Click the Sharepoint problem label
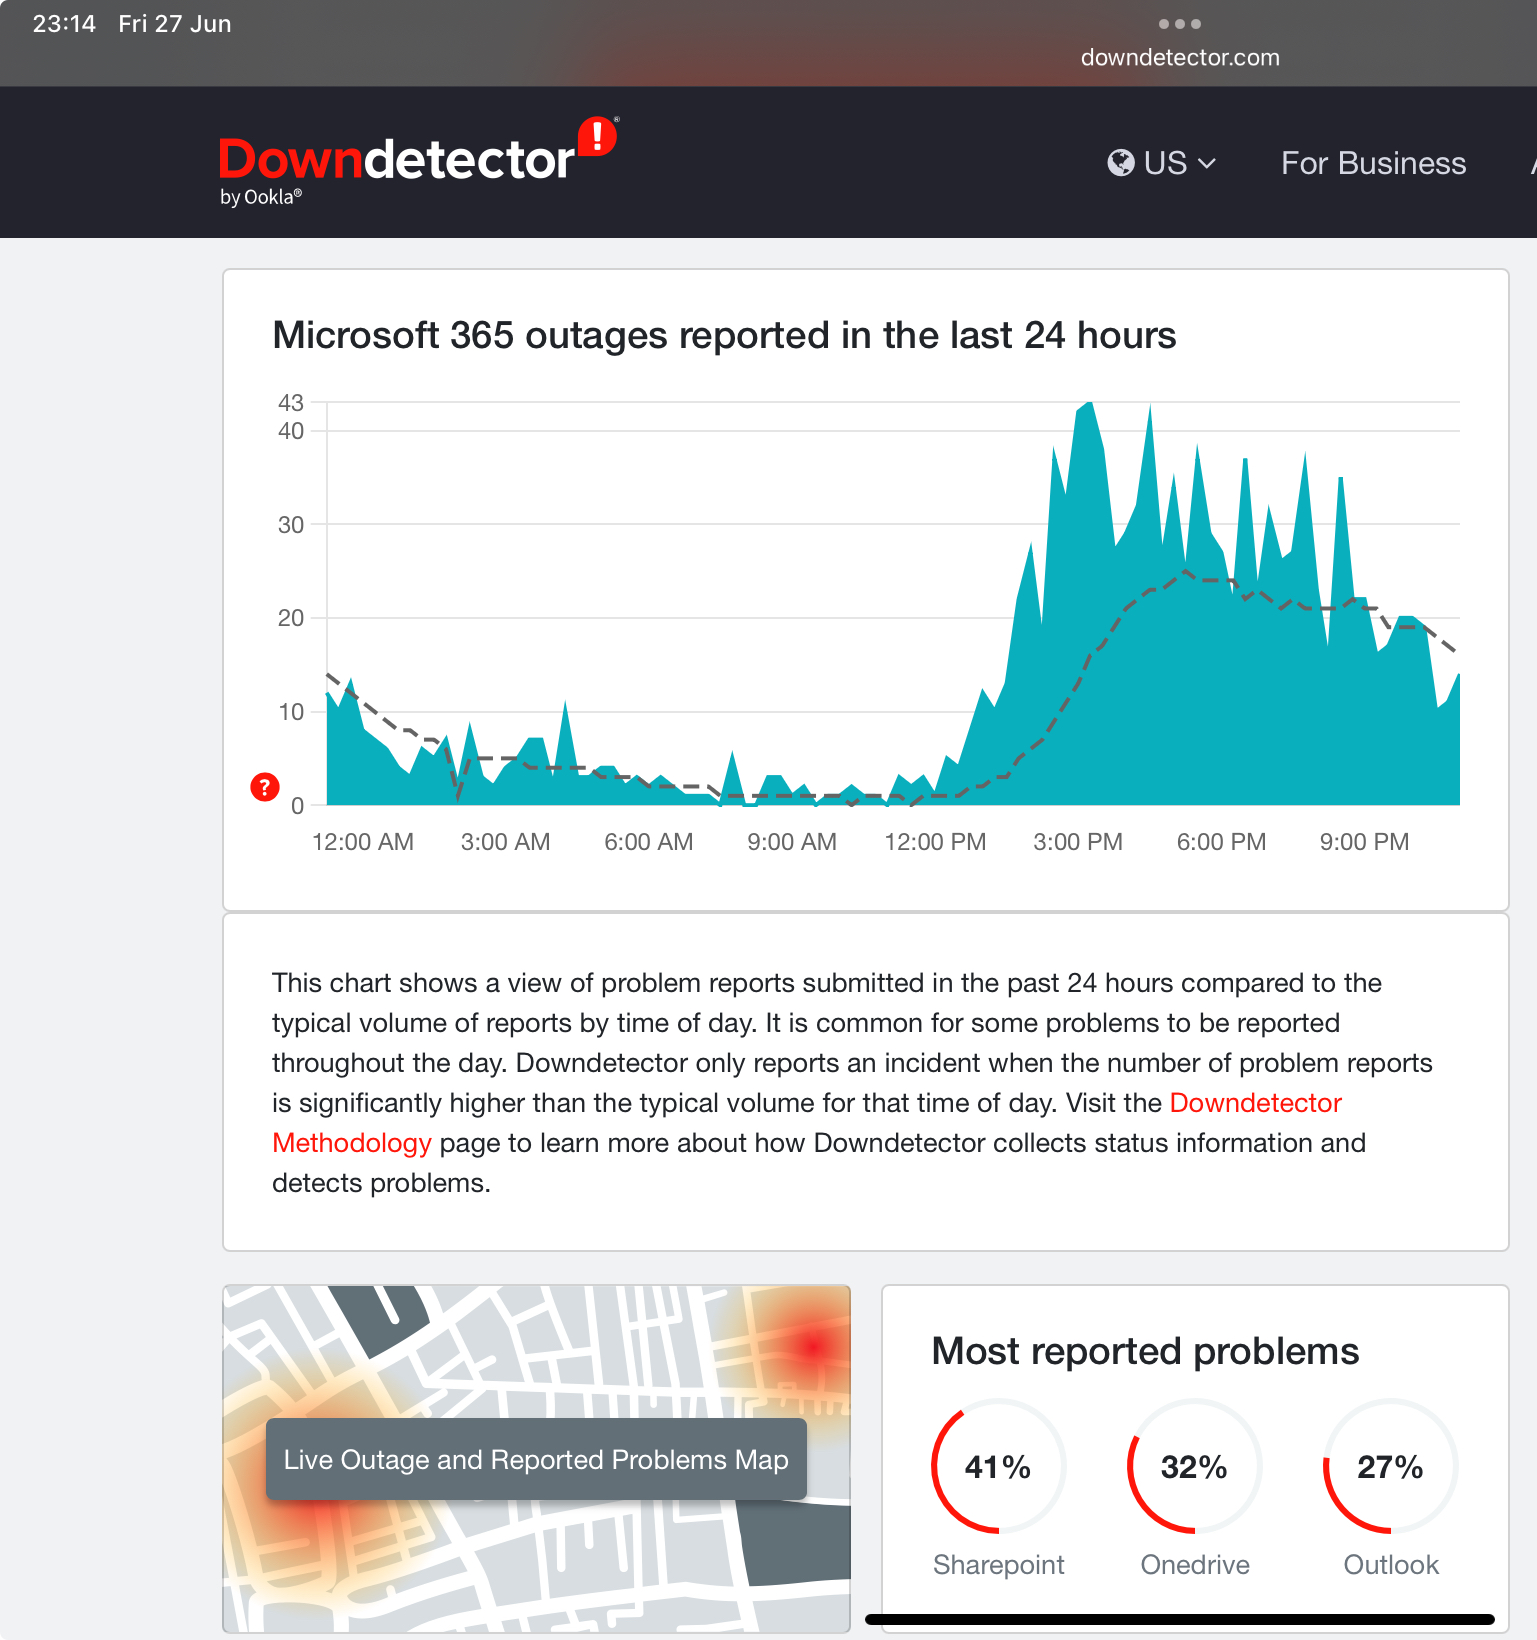This screenshot has height=1640, width=1537. coord(998,1565)
